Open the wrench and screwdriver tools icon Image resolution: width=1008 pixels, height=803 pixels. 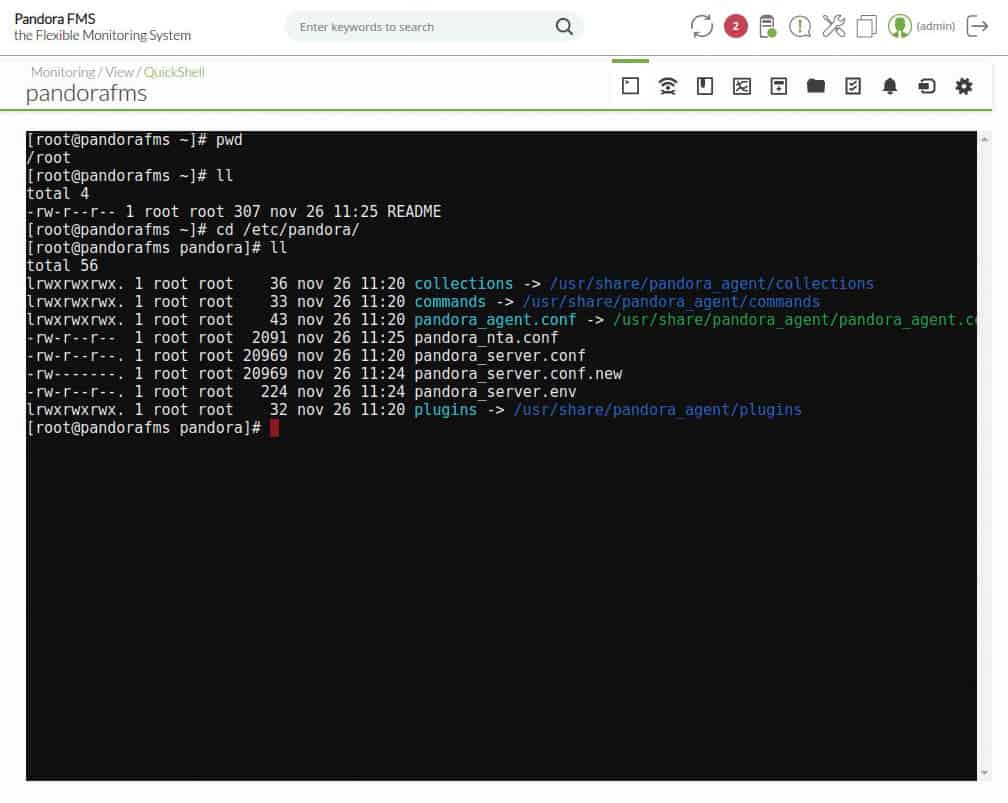click(834, 26)
